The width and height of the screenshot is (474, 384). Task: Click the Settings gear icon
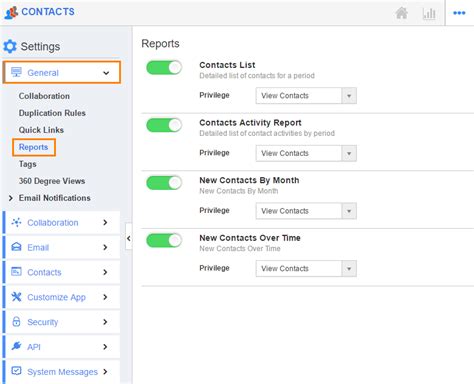[10, 46]
